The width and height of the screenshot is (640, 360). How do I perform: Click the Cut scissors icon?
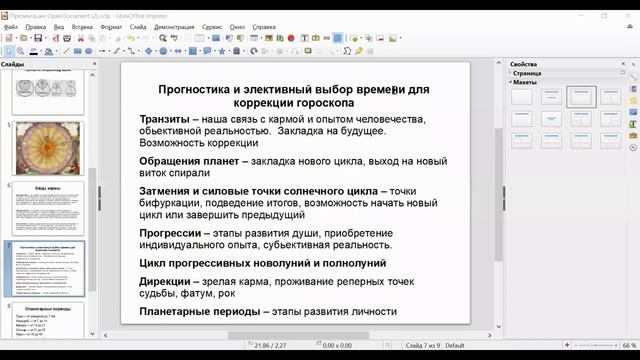(x=81, y=38)
